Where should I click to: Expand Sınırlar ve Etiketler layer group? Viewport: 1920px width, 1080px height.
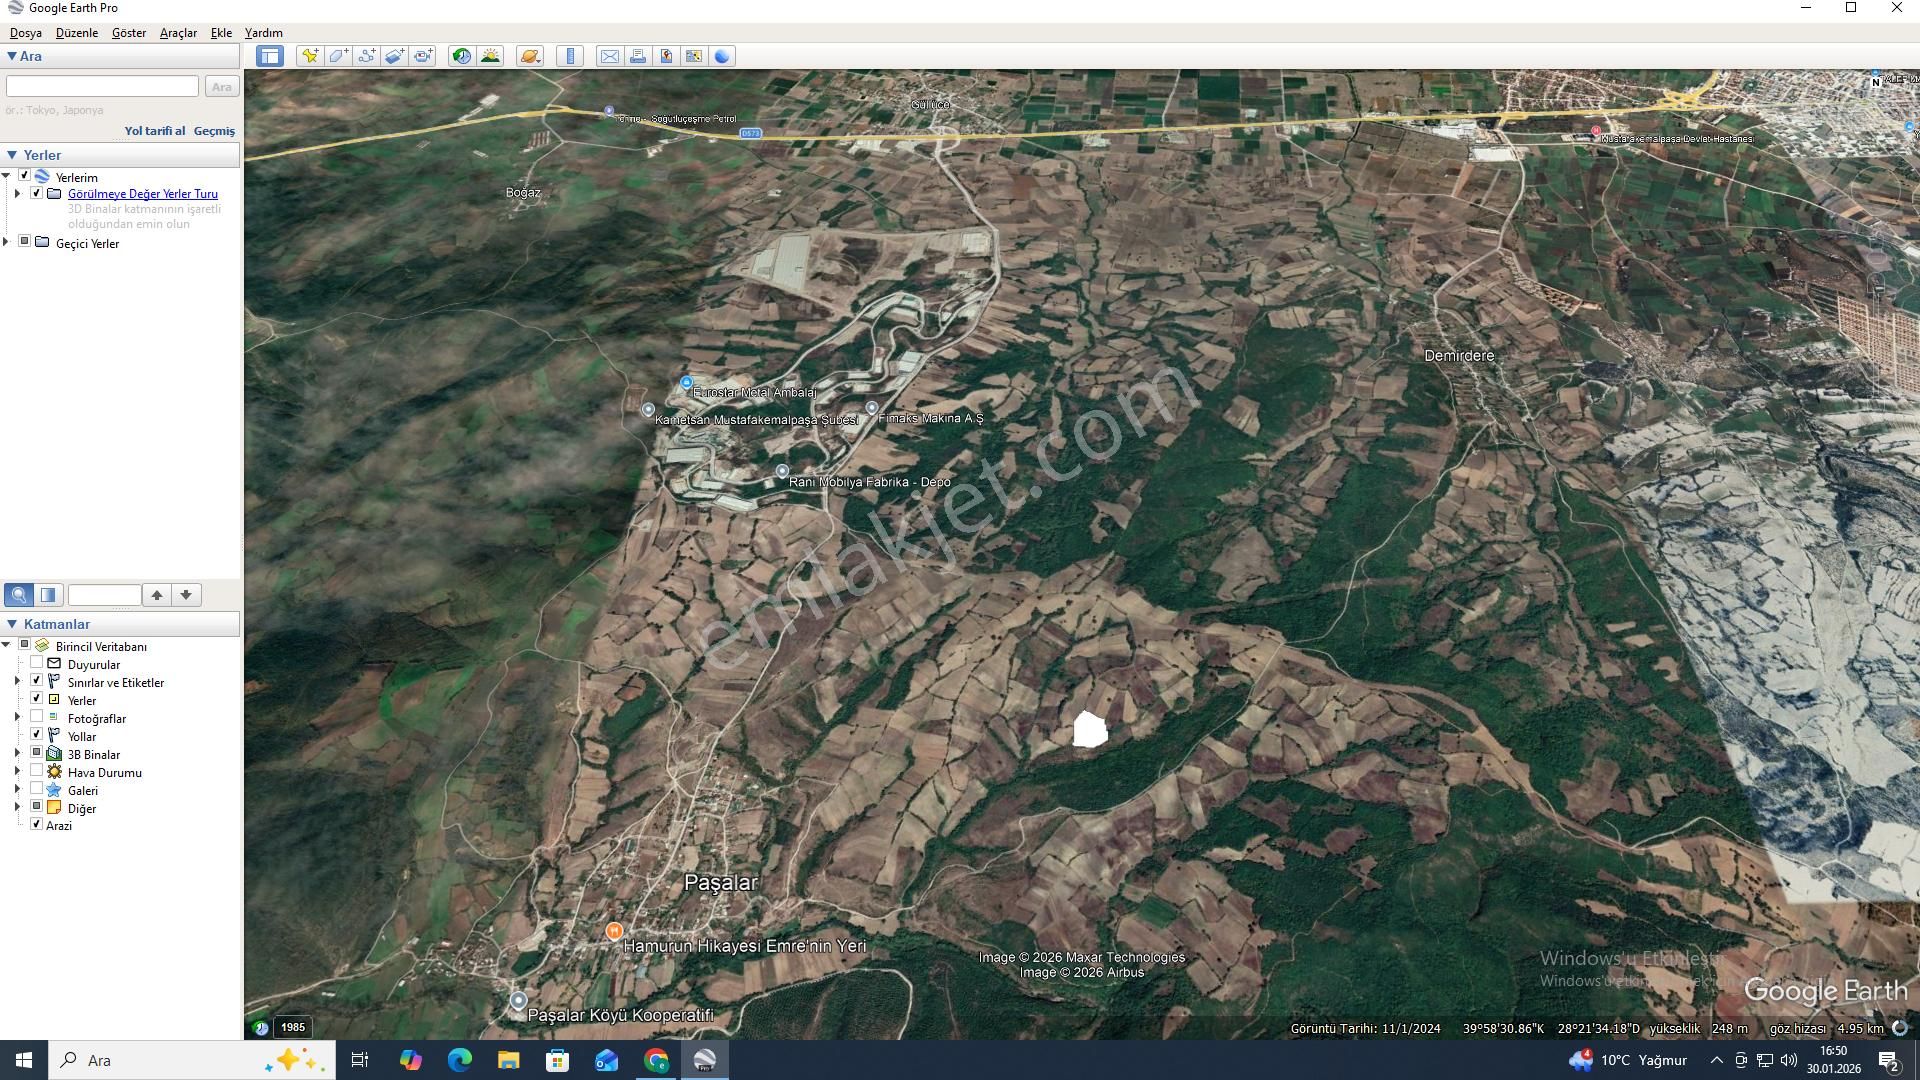point(17,681)
